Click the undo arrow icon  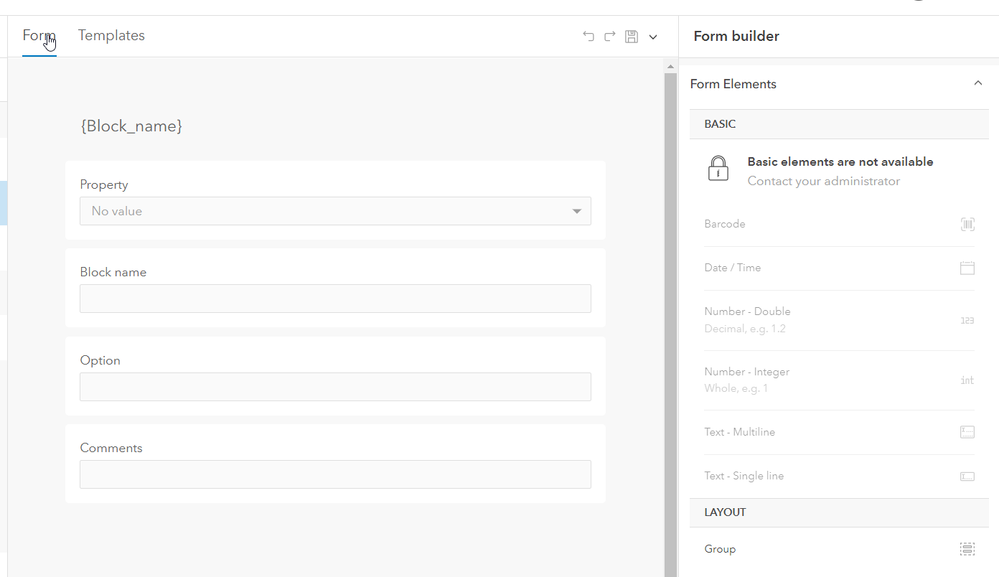point(588,37)
